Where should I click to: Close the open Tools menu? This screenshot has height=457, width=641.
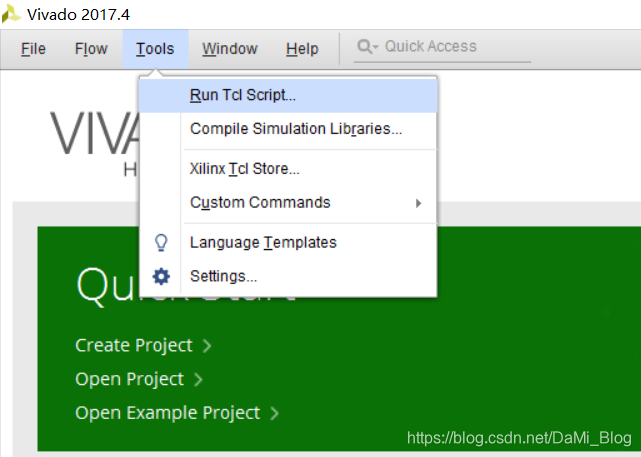(155, 49)
